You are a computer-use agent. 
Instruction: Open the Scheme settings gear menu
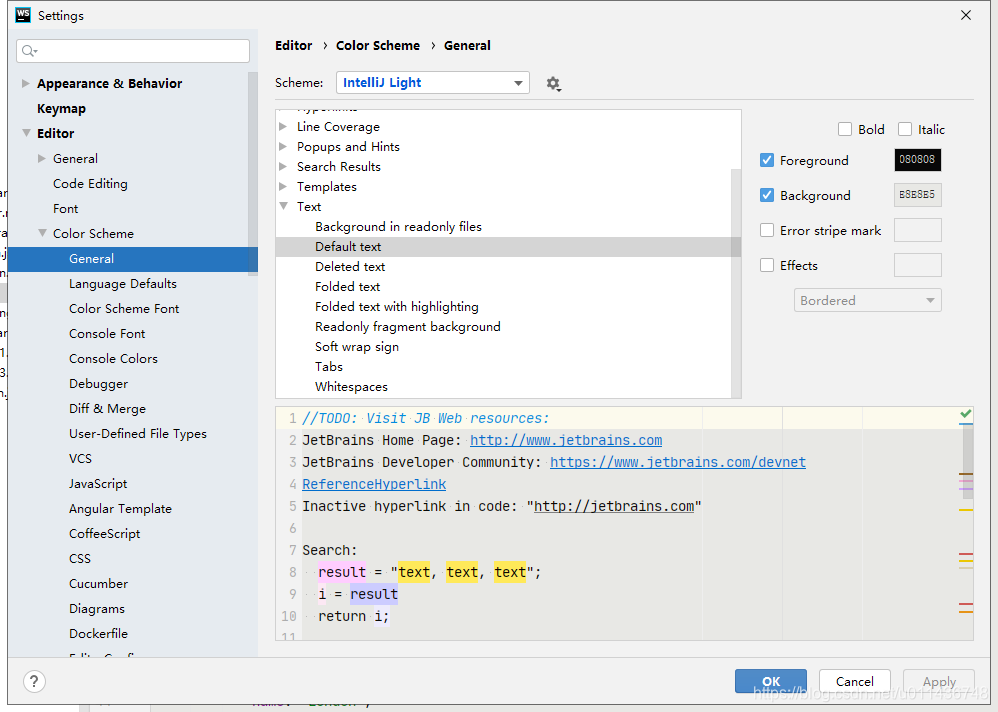pyautogui.click(x=554, y=83)
